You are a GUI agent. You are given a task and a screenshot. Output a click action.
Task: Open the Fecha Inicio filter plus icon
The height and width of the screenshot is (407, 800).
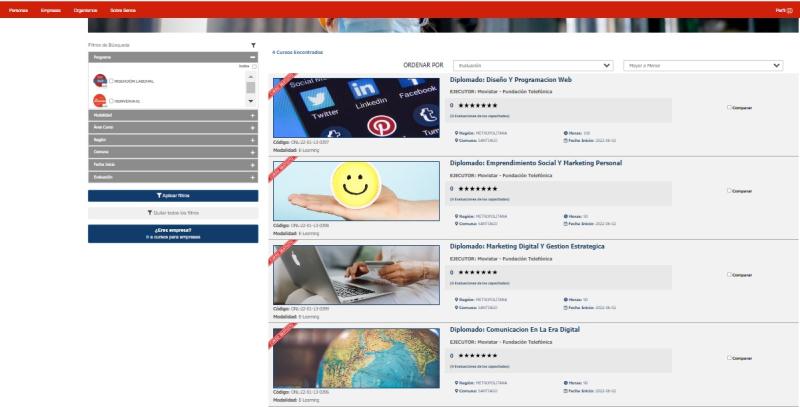(x=253, y=164)
